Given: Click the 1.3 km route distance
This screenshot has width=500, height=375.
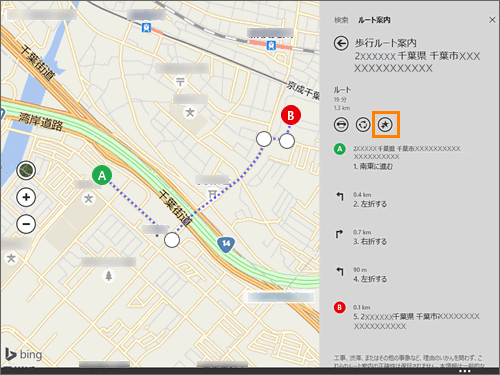Looking at the screenshot, I should (342, 108).
